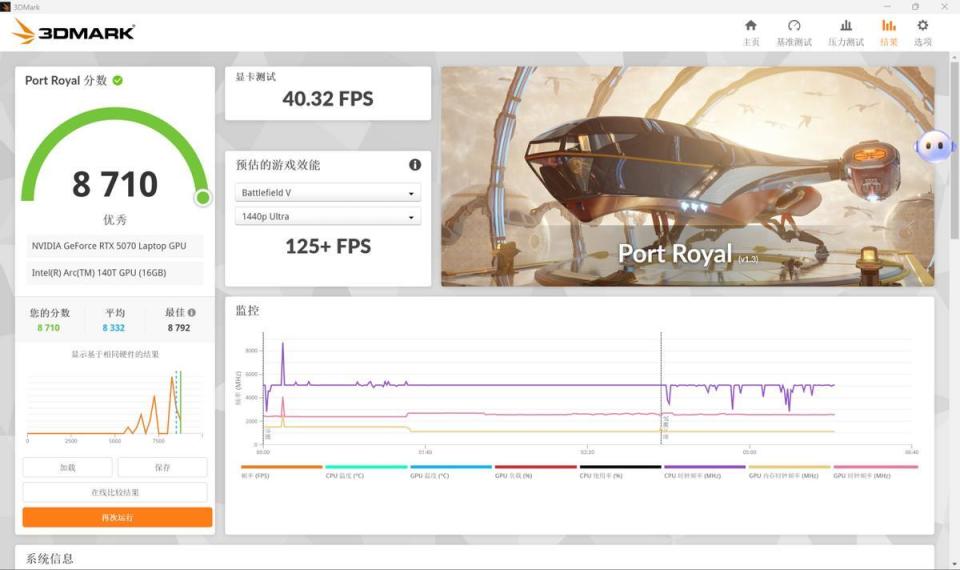Click the green 8 710 under 您的分数

48,328
